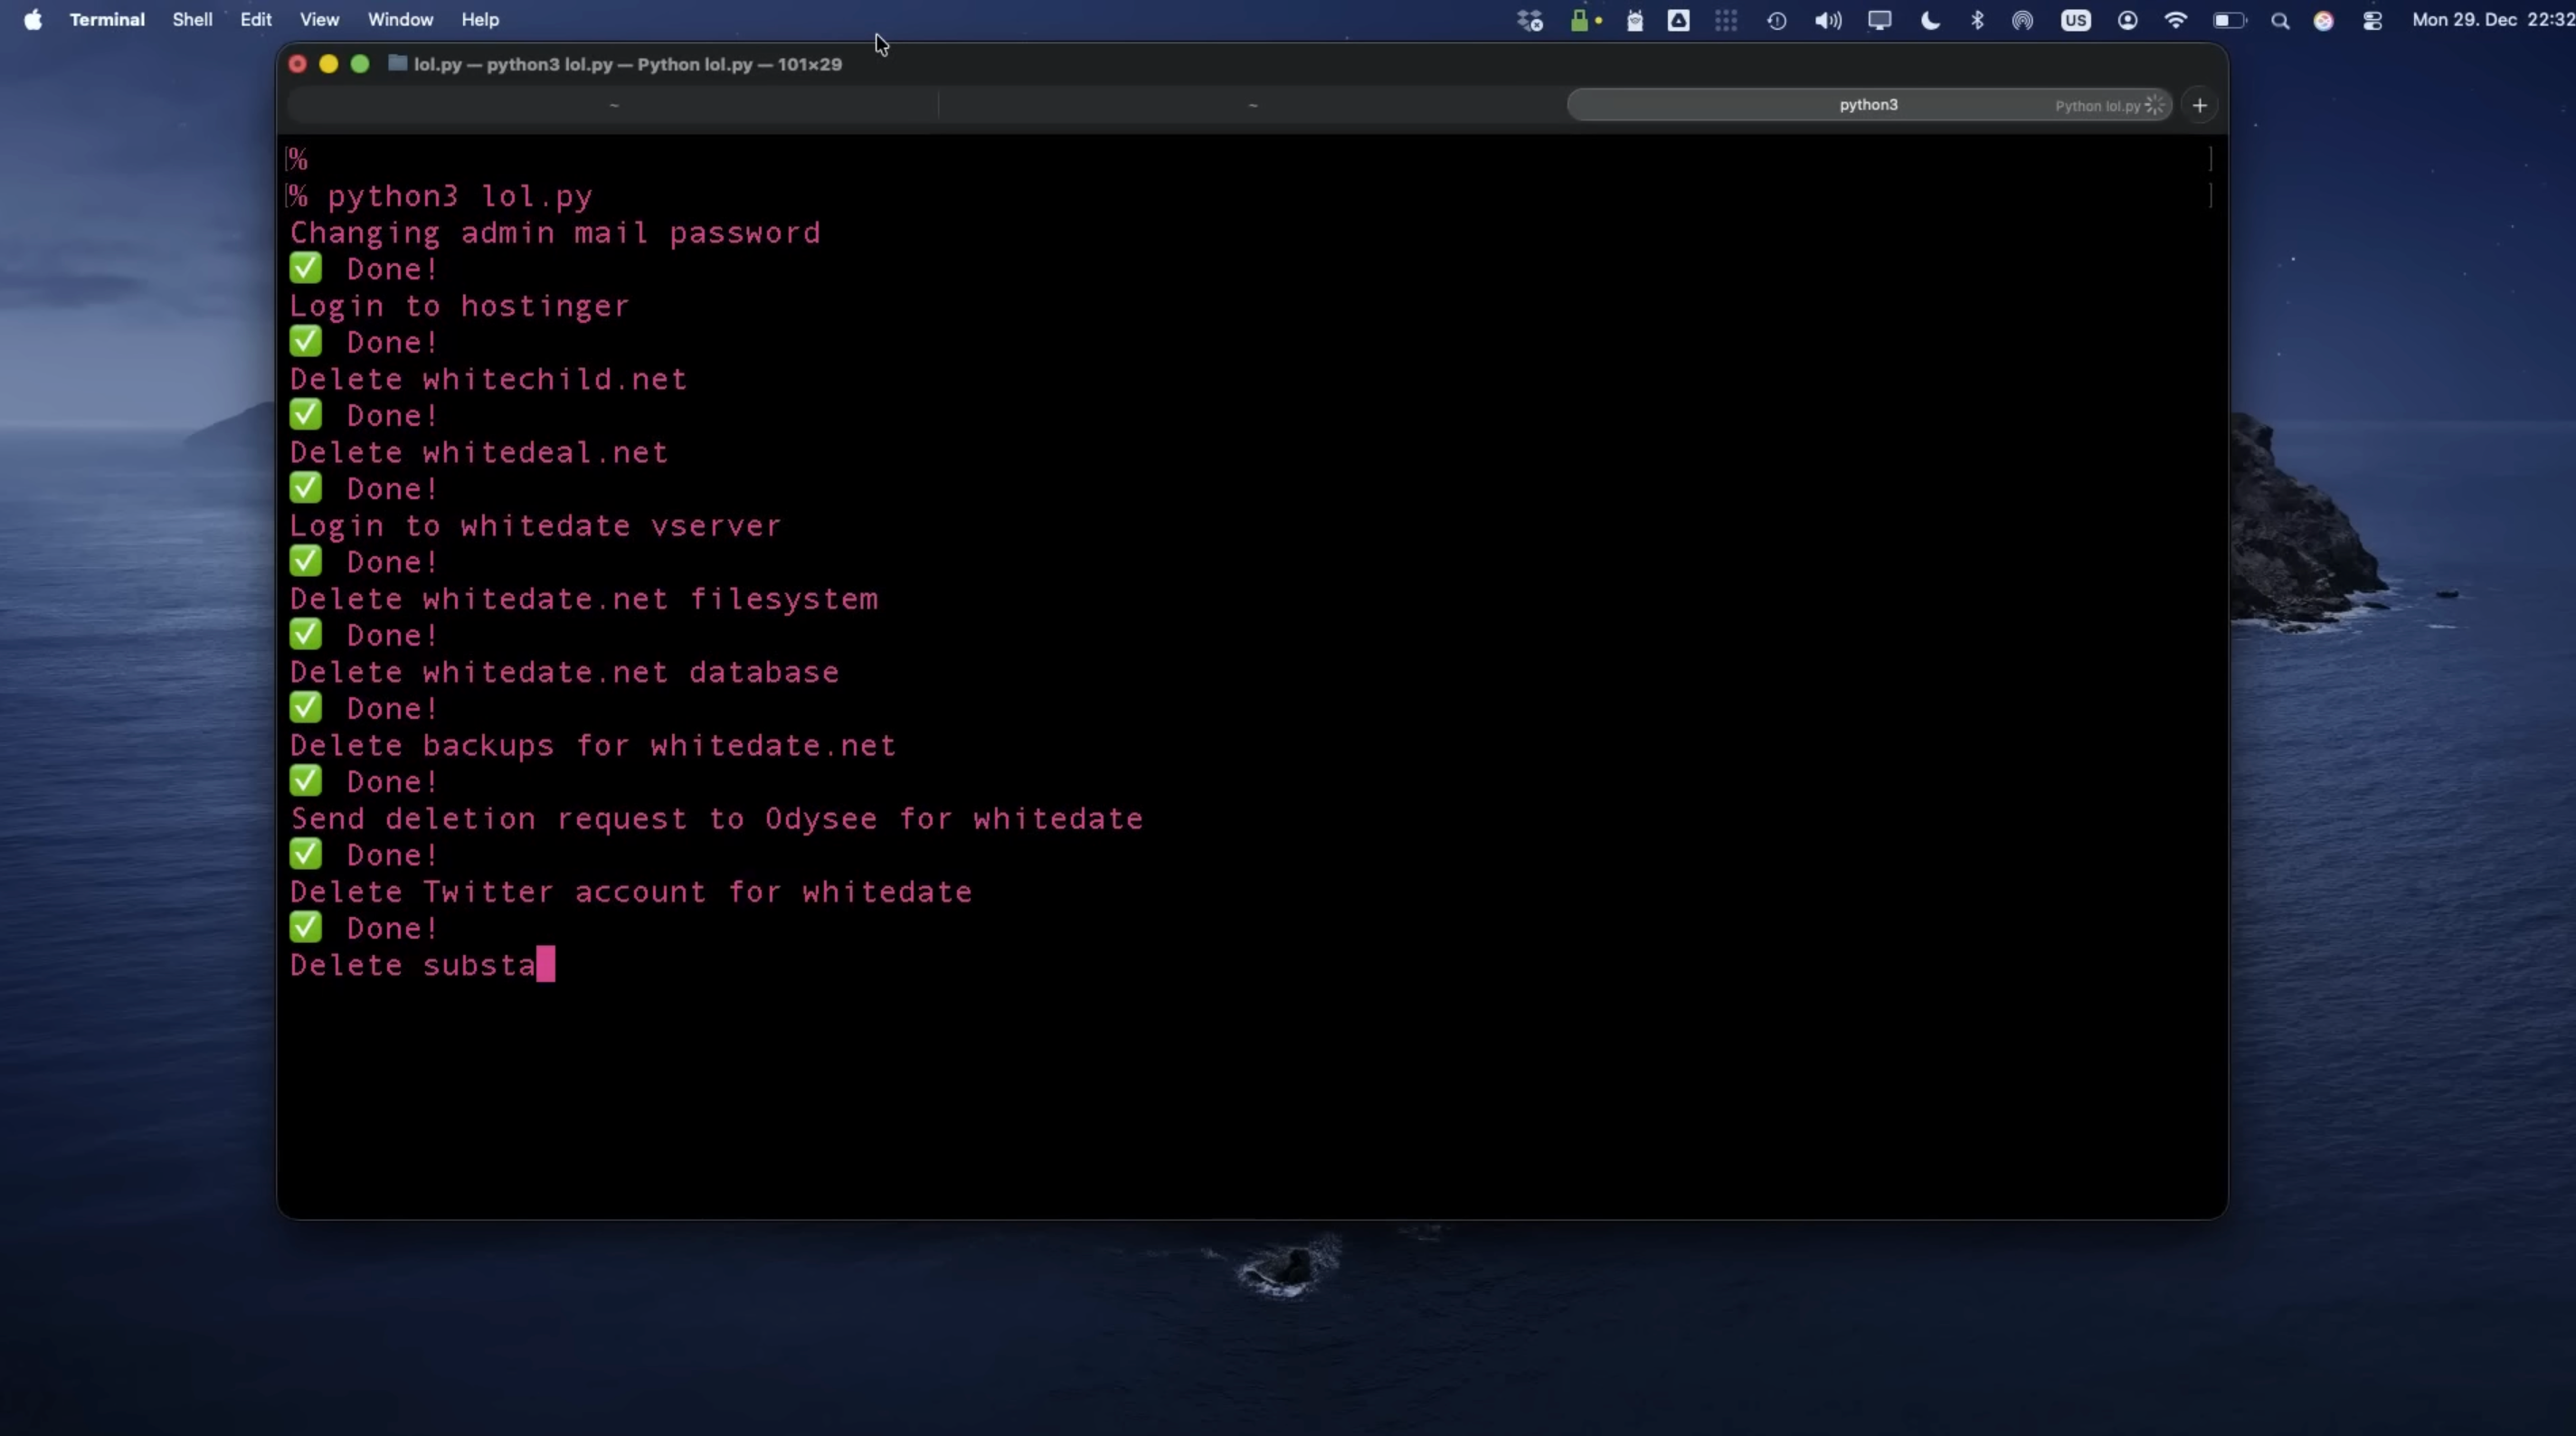Open Bluetooth status menu

point(1977,20)
